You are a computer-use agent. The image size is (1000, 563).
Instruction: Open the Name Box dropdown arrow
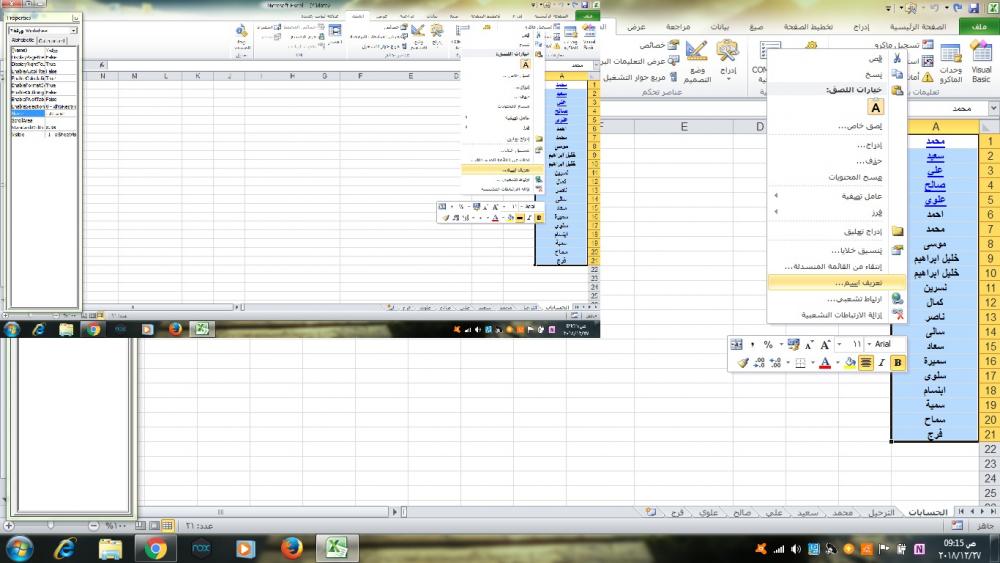(x=993, y=108)
